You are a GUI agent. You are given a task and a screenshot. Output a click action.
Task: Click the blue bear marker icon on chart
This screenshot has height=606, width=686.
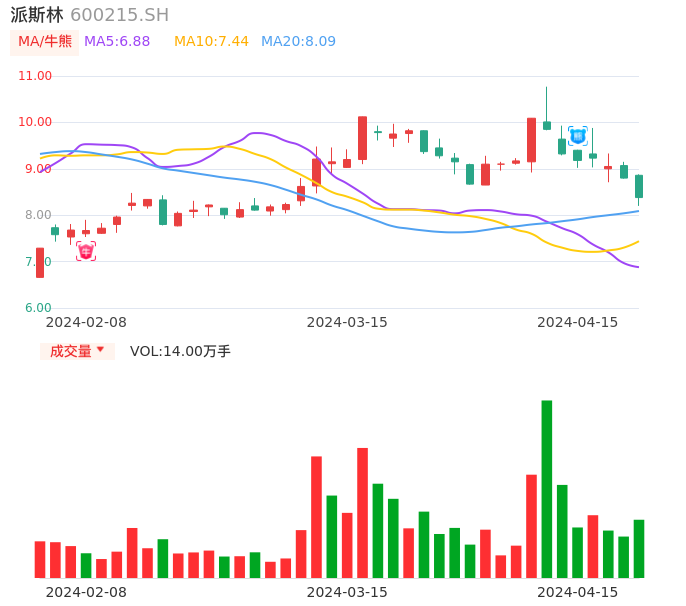coord(577,135)
